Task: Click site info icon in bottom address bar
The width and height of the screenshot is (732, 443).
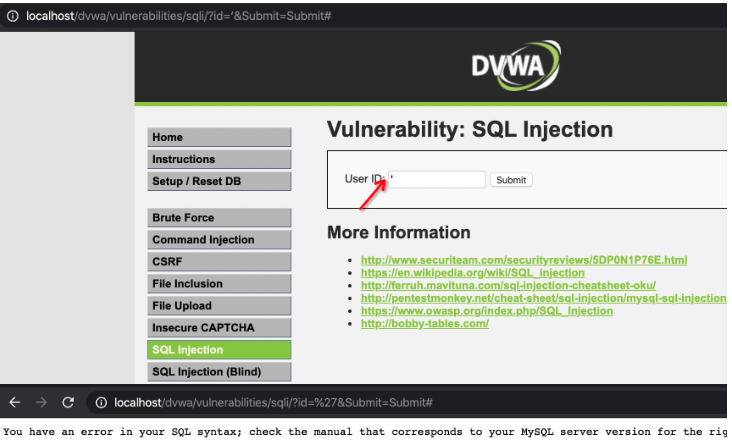Action: click(101, 402)
